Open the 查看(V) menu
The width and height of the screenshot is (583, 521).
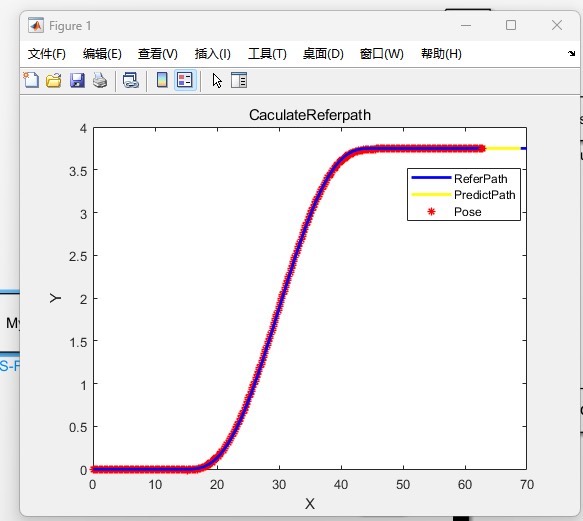click(x=158, y=54)
